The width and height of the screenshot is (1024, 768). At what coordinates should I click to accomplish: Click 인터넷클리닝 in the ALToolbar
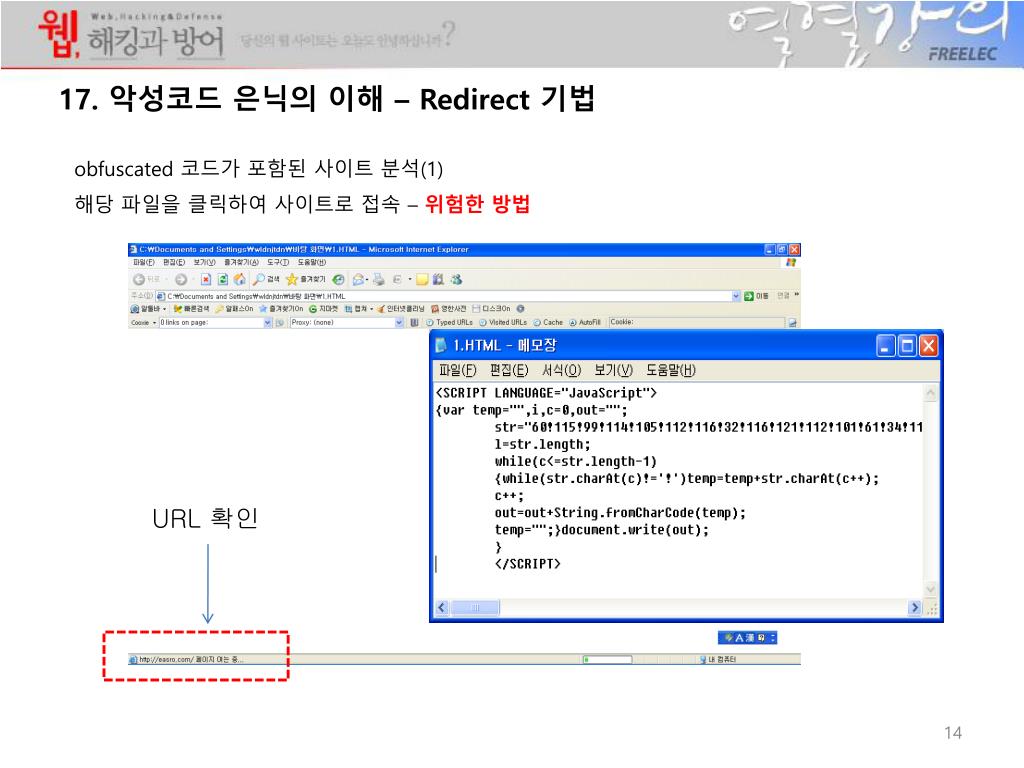coord(400,308)
